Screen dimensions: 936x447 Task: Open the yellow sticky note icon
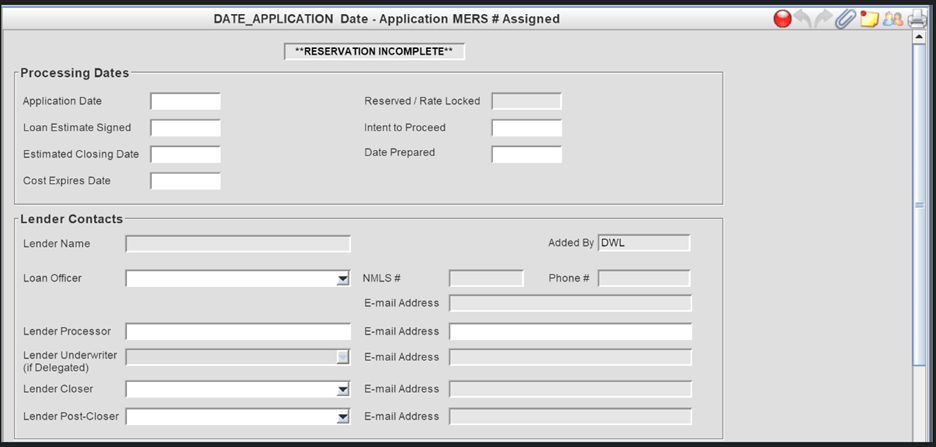point(869,18)
